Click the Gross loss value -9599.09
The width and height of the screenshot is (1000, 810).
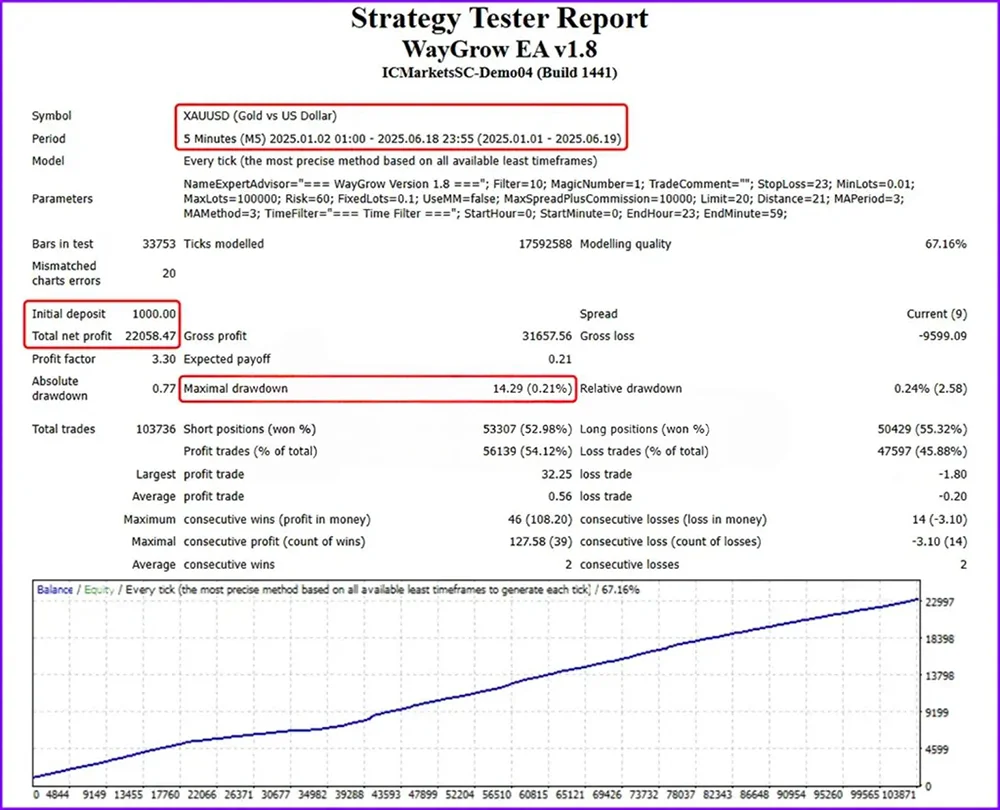[943, 335]
